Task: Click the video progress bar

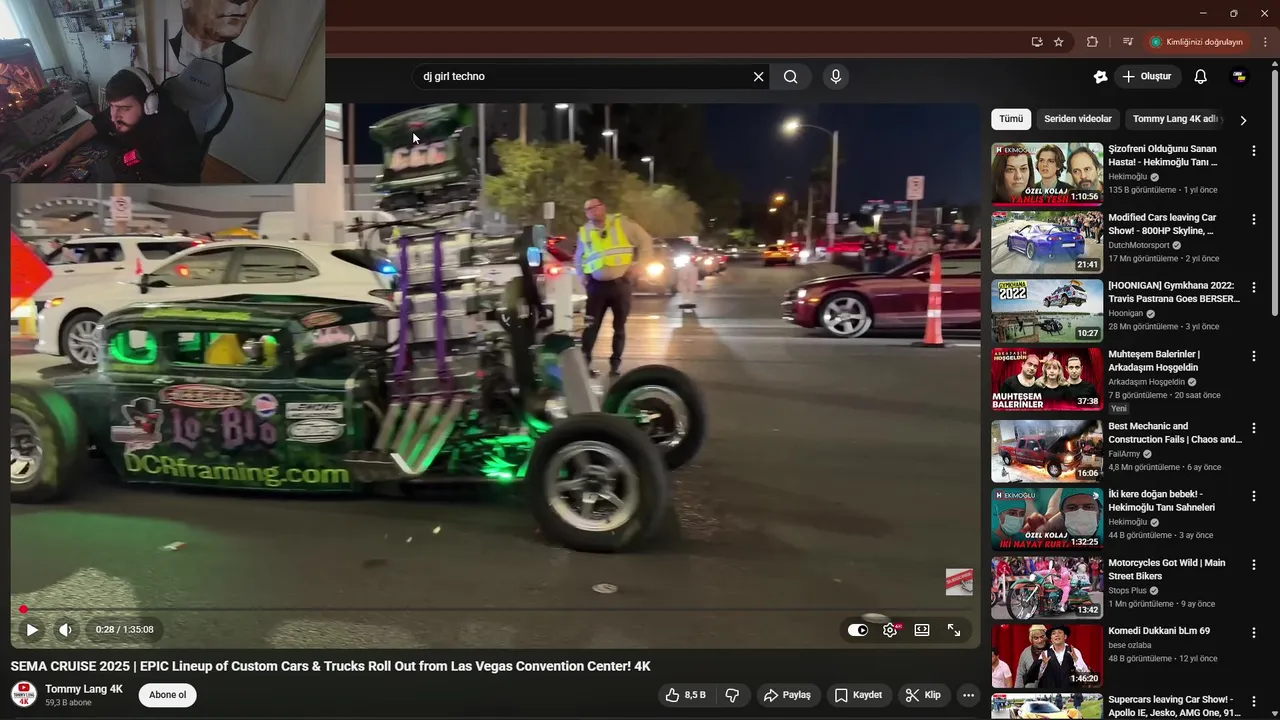Action: pyautogui.click(x=496, y=609)
